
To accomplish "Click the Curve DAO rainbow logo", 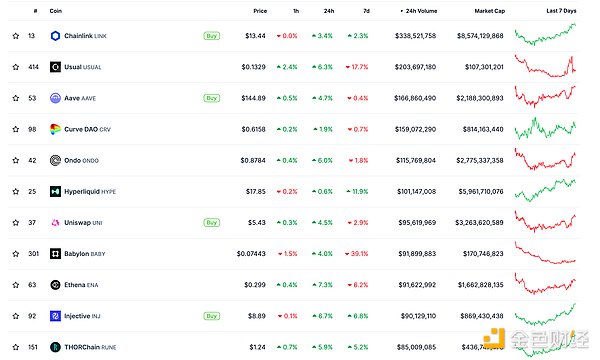I will 55,129.
